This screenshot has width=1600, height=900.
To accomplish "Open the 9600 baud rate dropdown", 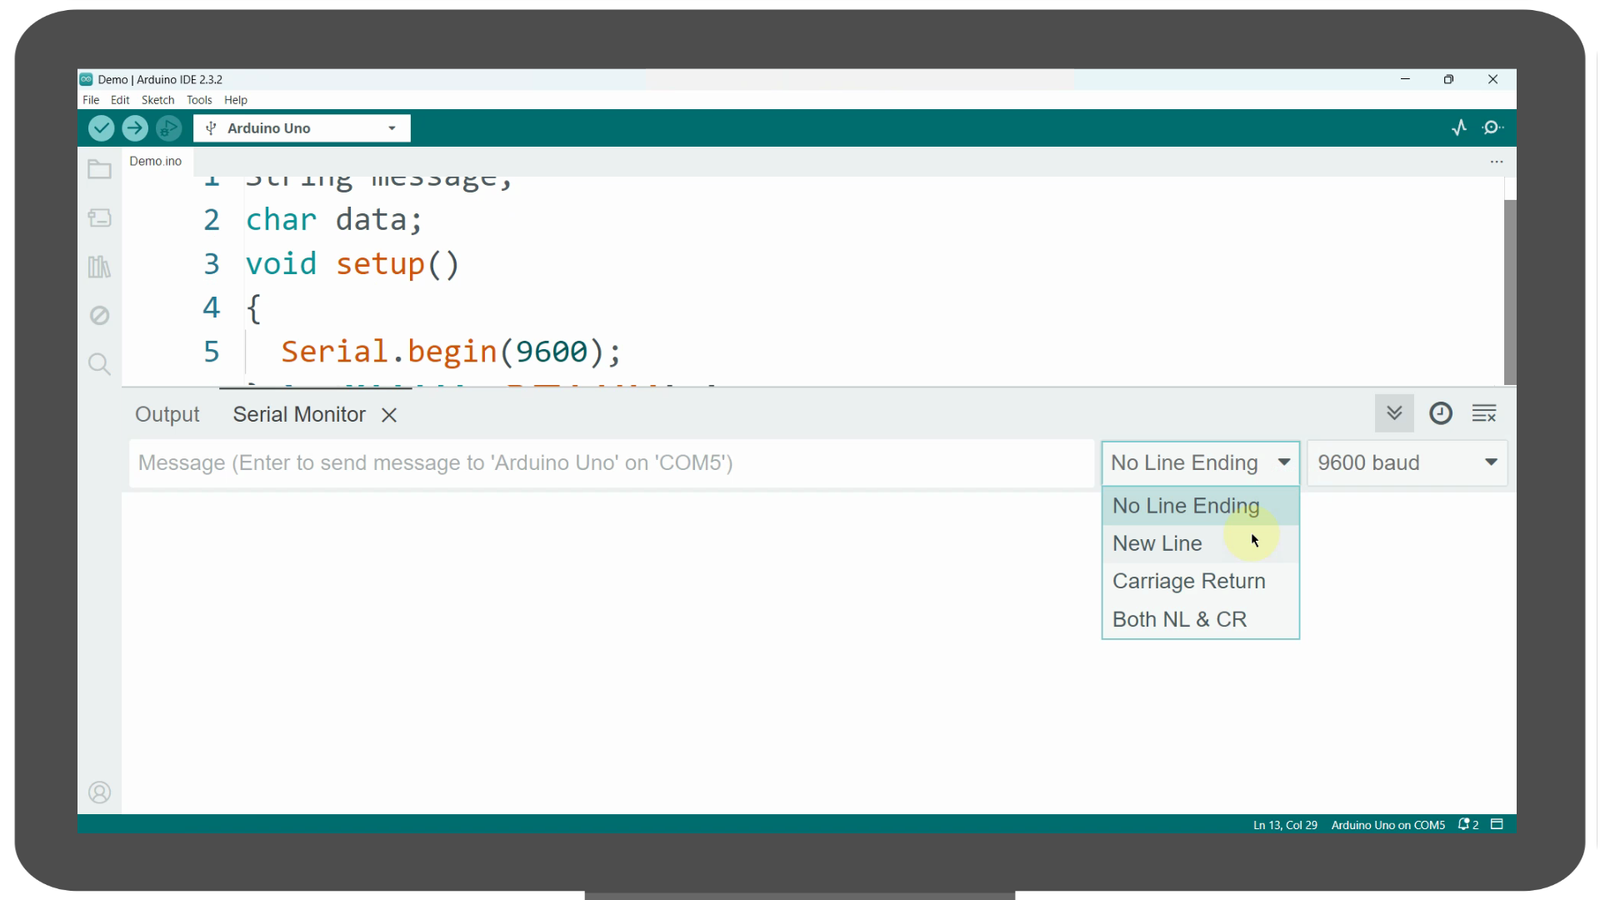I will pos(1407,463).
